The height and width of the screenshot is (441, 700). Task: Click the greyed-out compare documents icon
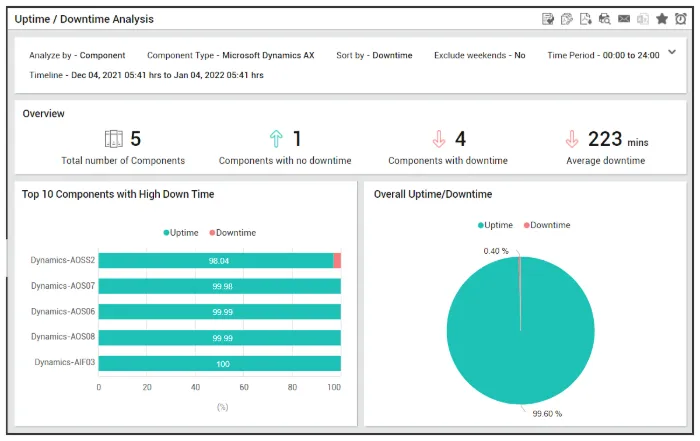coord(643,19)
